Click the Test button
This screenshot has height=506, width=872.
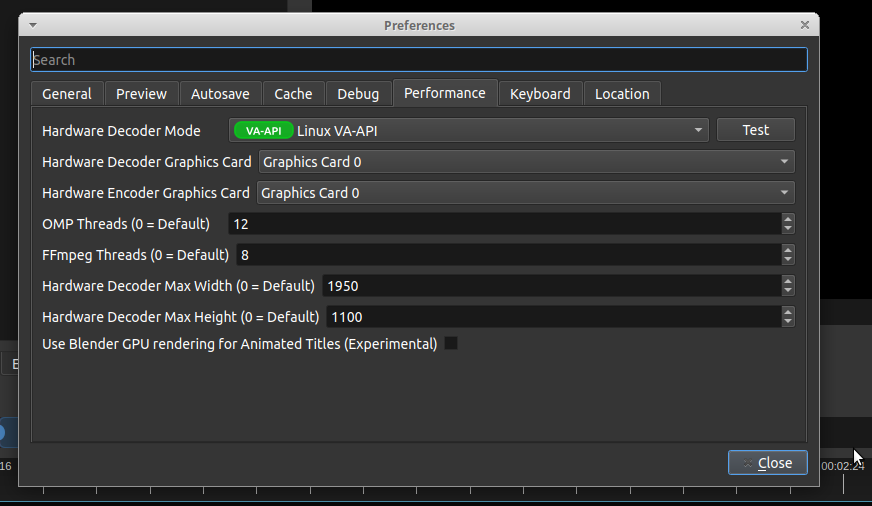tap(756, 130)
